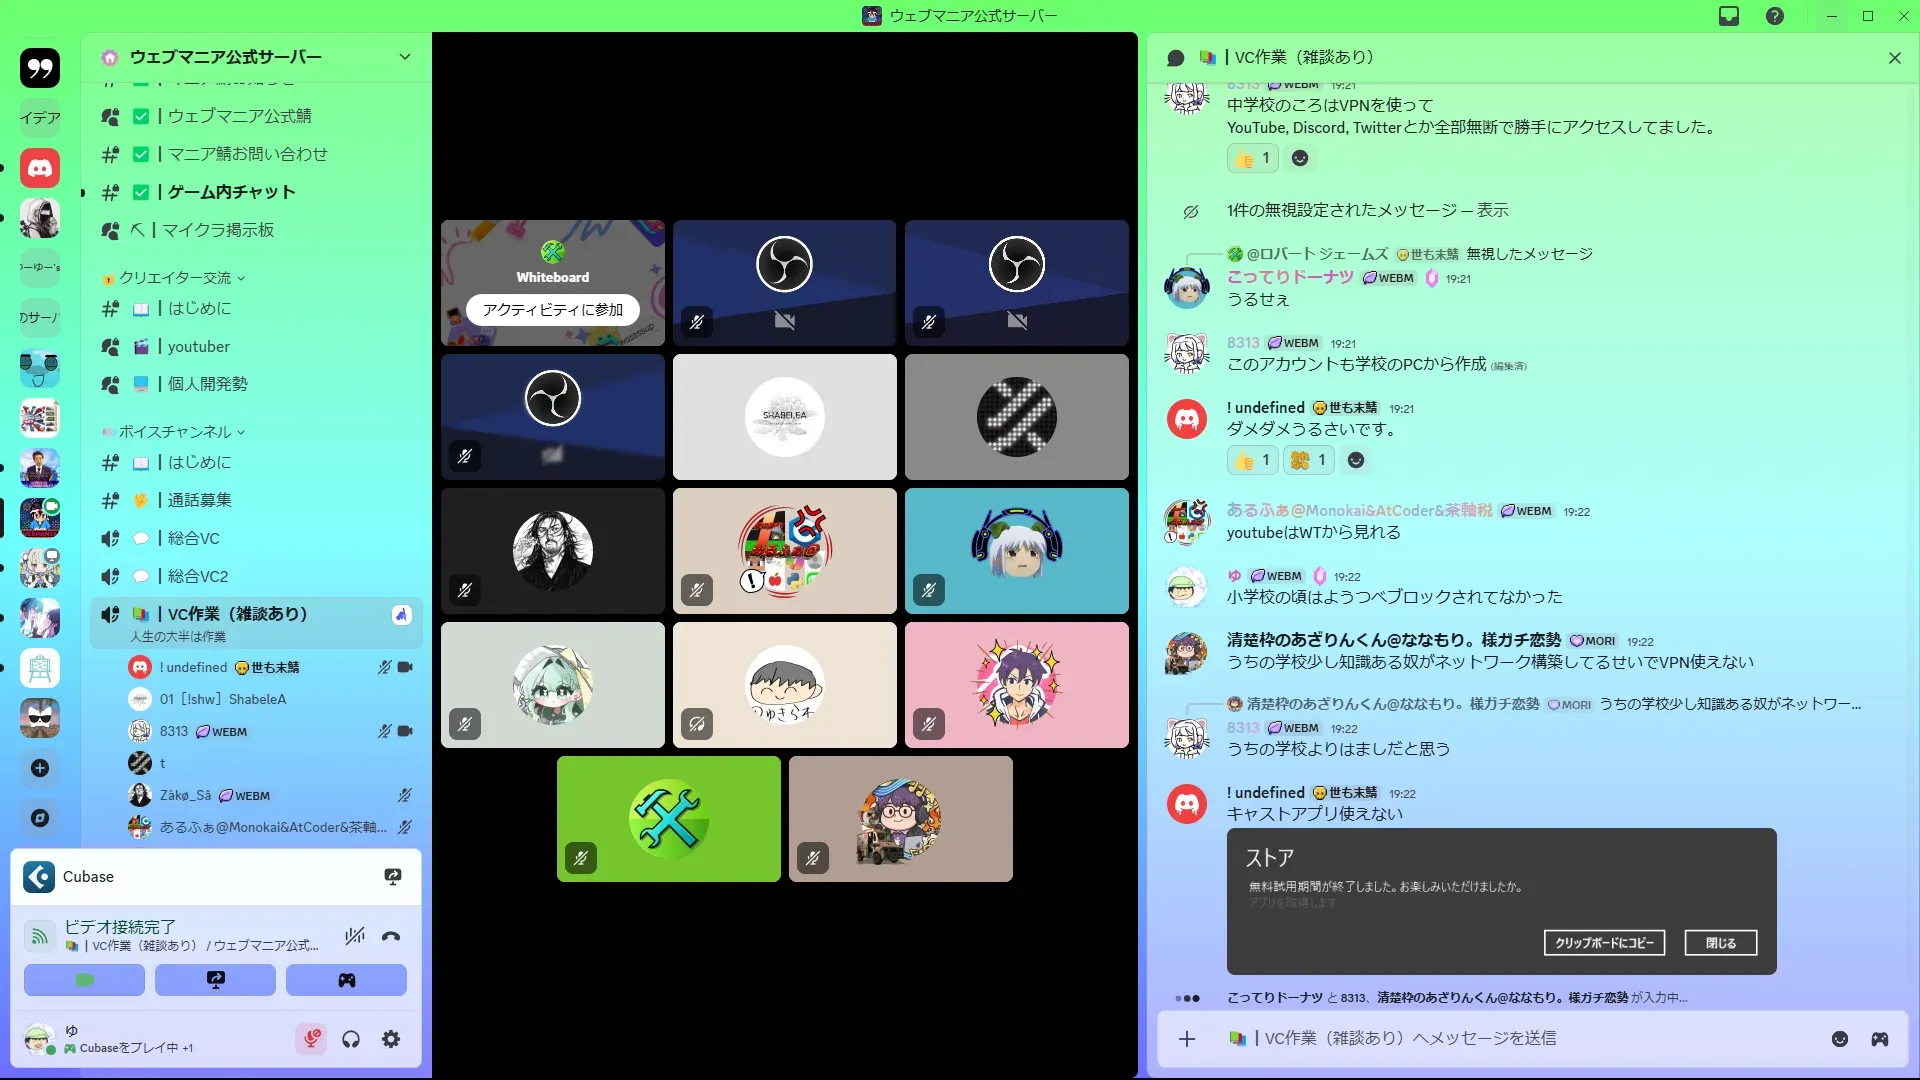Collapse the クリエイター交流 category
The width and height of the screenshot is (1920, 1080).
pyautogui.click(x=175, y=278)
